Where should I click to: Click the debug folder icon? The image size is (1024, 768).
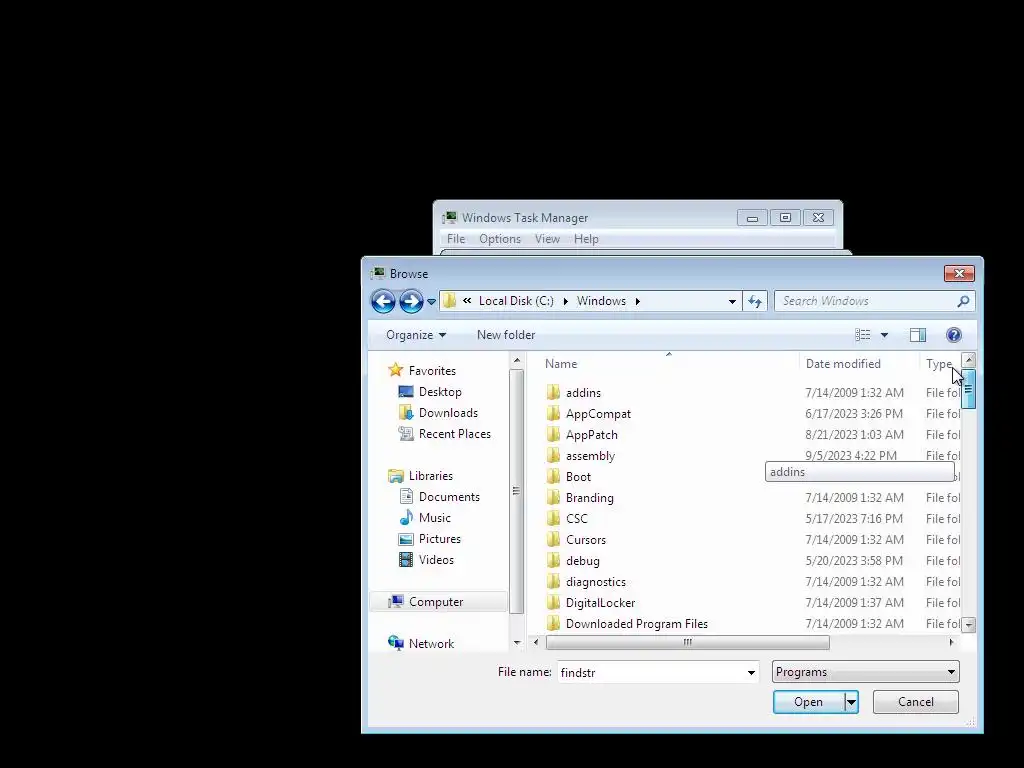coord(553,560)
